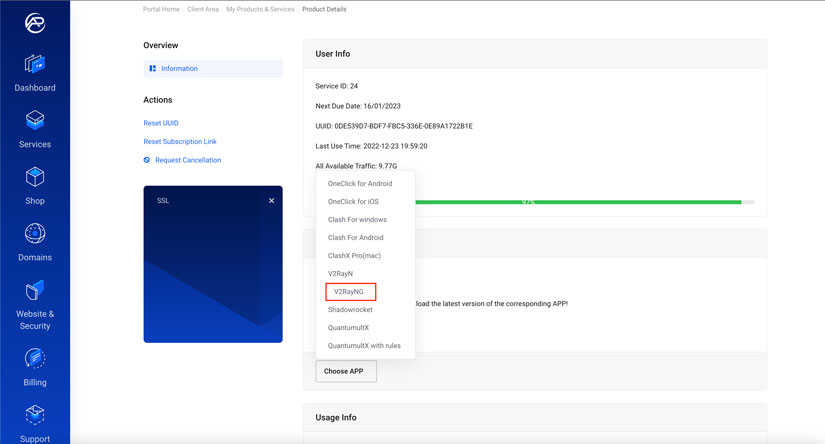Viewport: 825px width, 444px height.
Task: Pick Clash For windows option
Action: (x=357, y=220)
